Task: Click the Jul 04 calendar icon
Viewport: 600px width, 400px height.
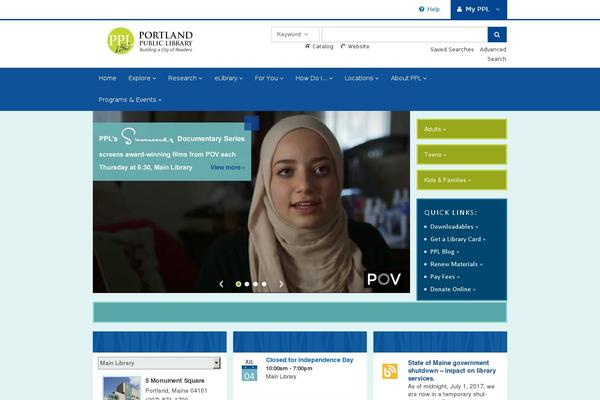Action: pyautogui.click(x=249, y=370)
